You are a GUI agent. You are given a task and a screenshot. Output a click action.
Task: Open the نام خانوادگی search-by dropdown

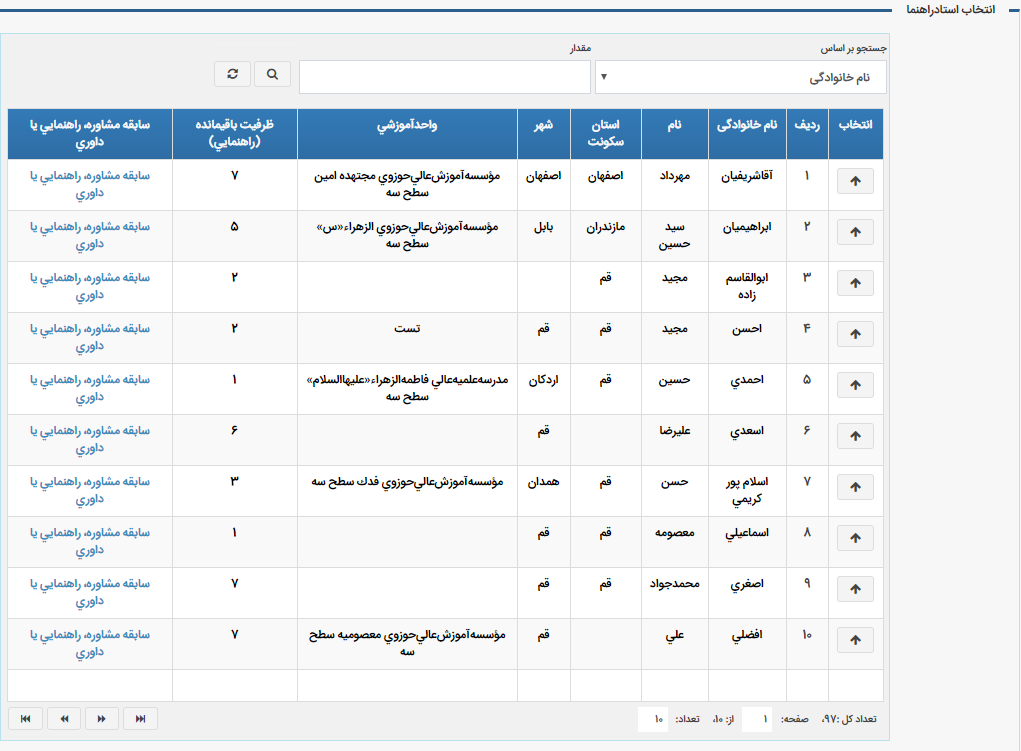741,78
